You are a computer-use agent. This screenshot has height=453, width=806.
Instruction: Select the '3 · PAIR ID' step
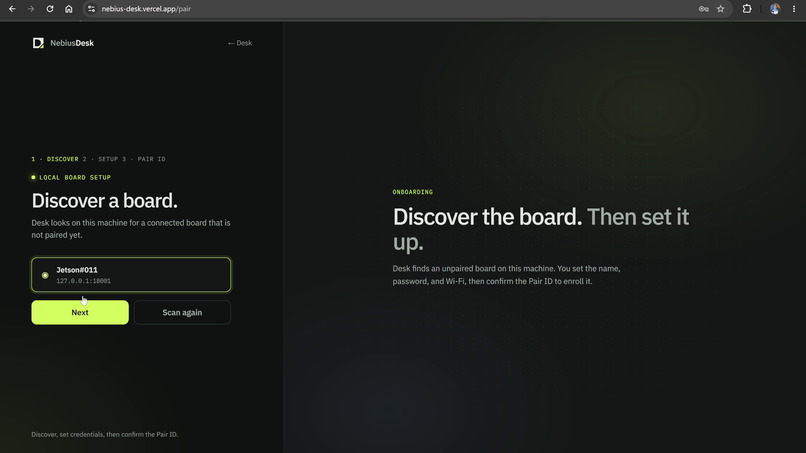pyautogui.click(x=143, y=159)
